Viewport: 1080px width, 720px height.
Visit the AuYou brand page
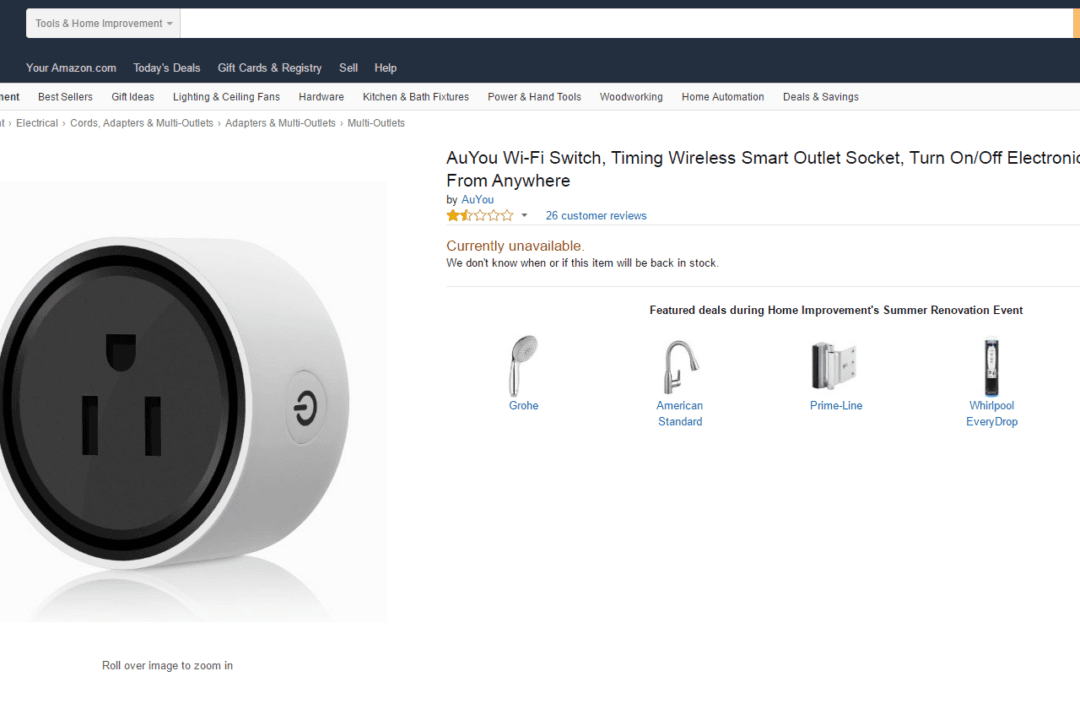[477, 199]
